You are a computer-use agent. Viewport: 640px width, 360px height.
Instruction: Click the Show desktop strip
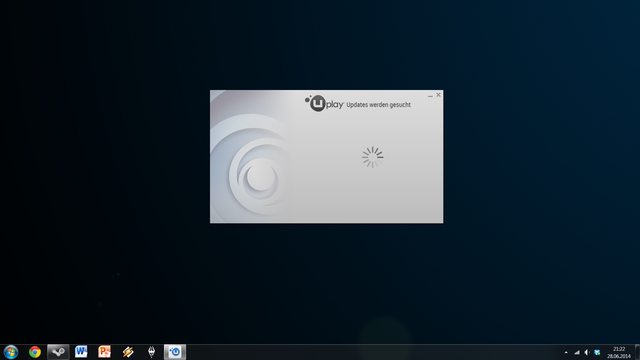[x=637, y=352]
